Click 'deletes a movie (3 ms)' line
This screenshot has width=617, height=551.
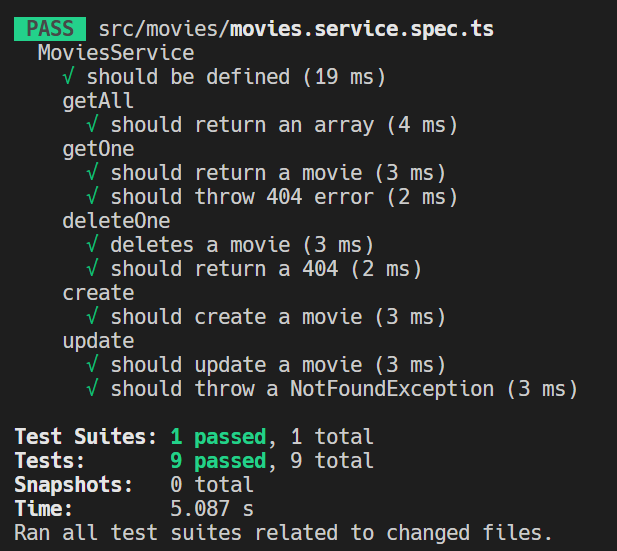242,245
